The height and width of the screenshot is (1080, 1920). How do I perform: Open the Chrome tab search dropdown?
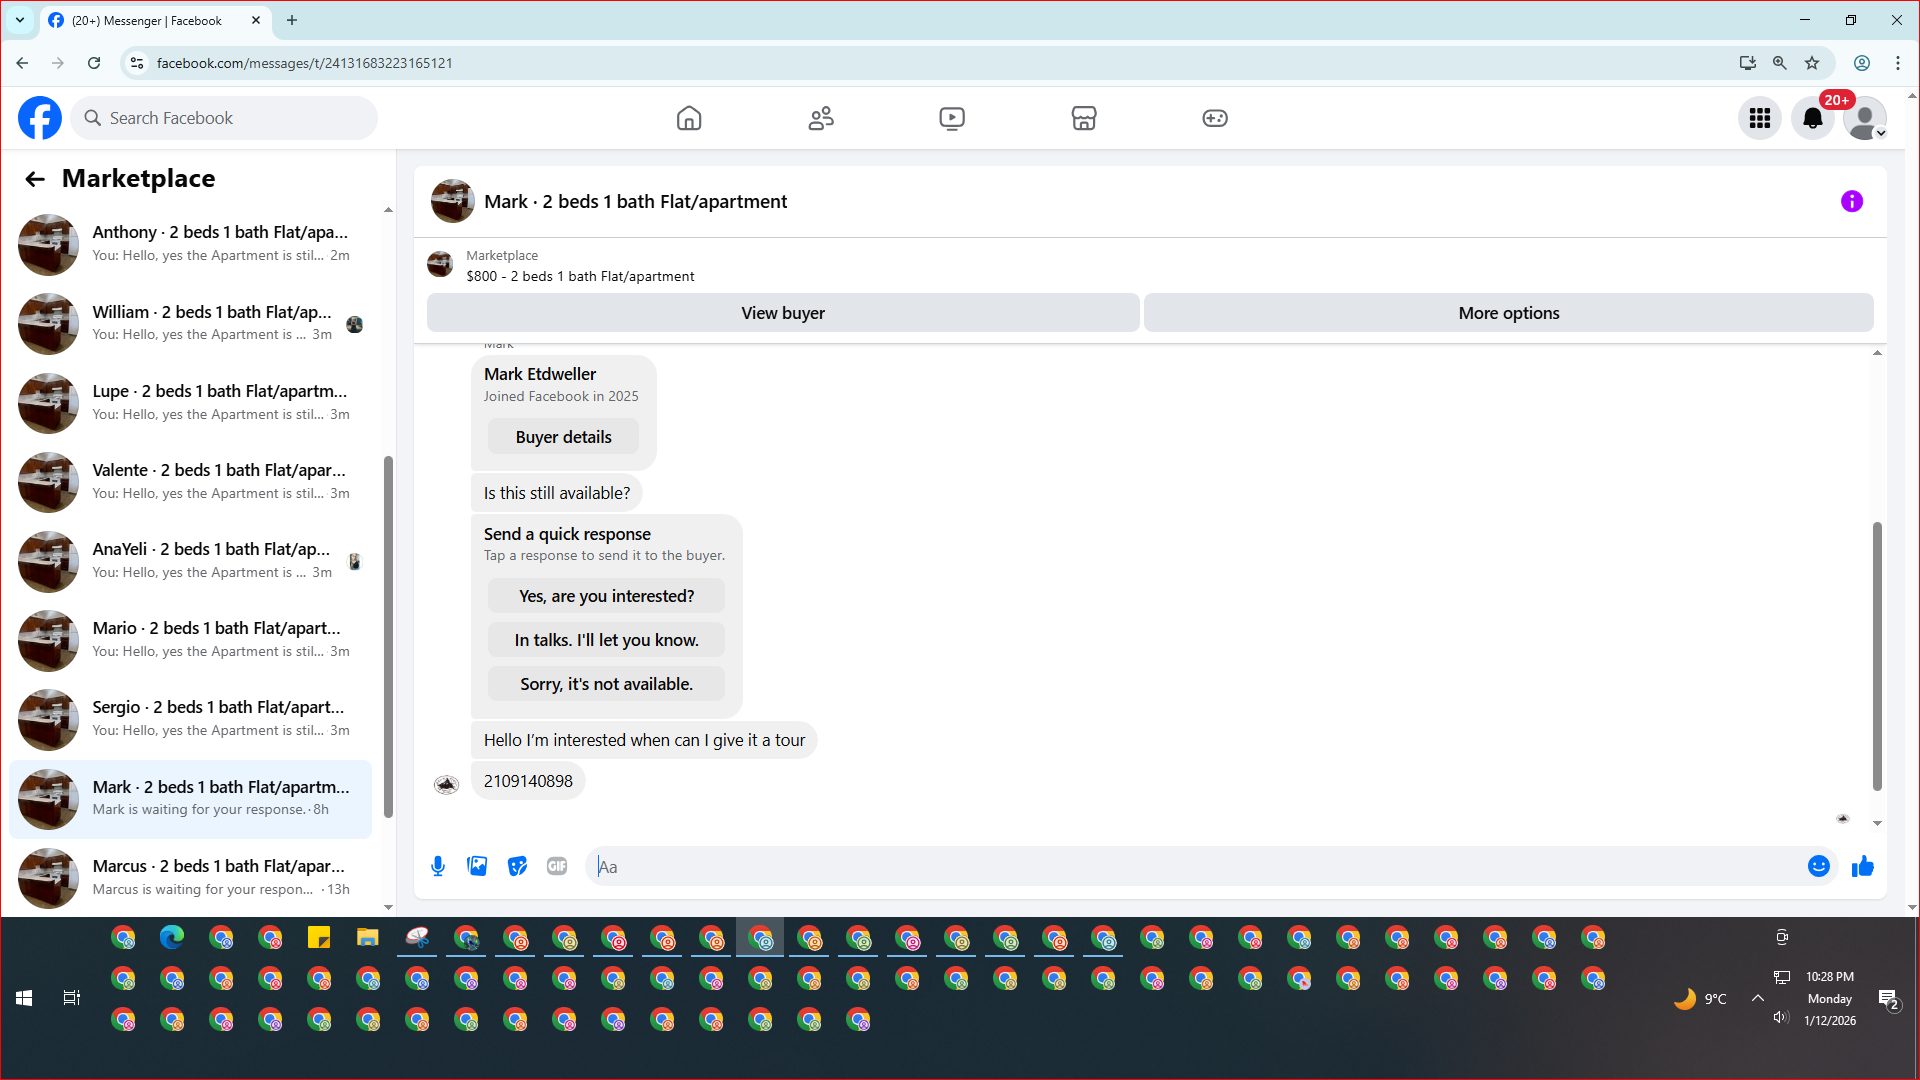tap(19, 20)
